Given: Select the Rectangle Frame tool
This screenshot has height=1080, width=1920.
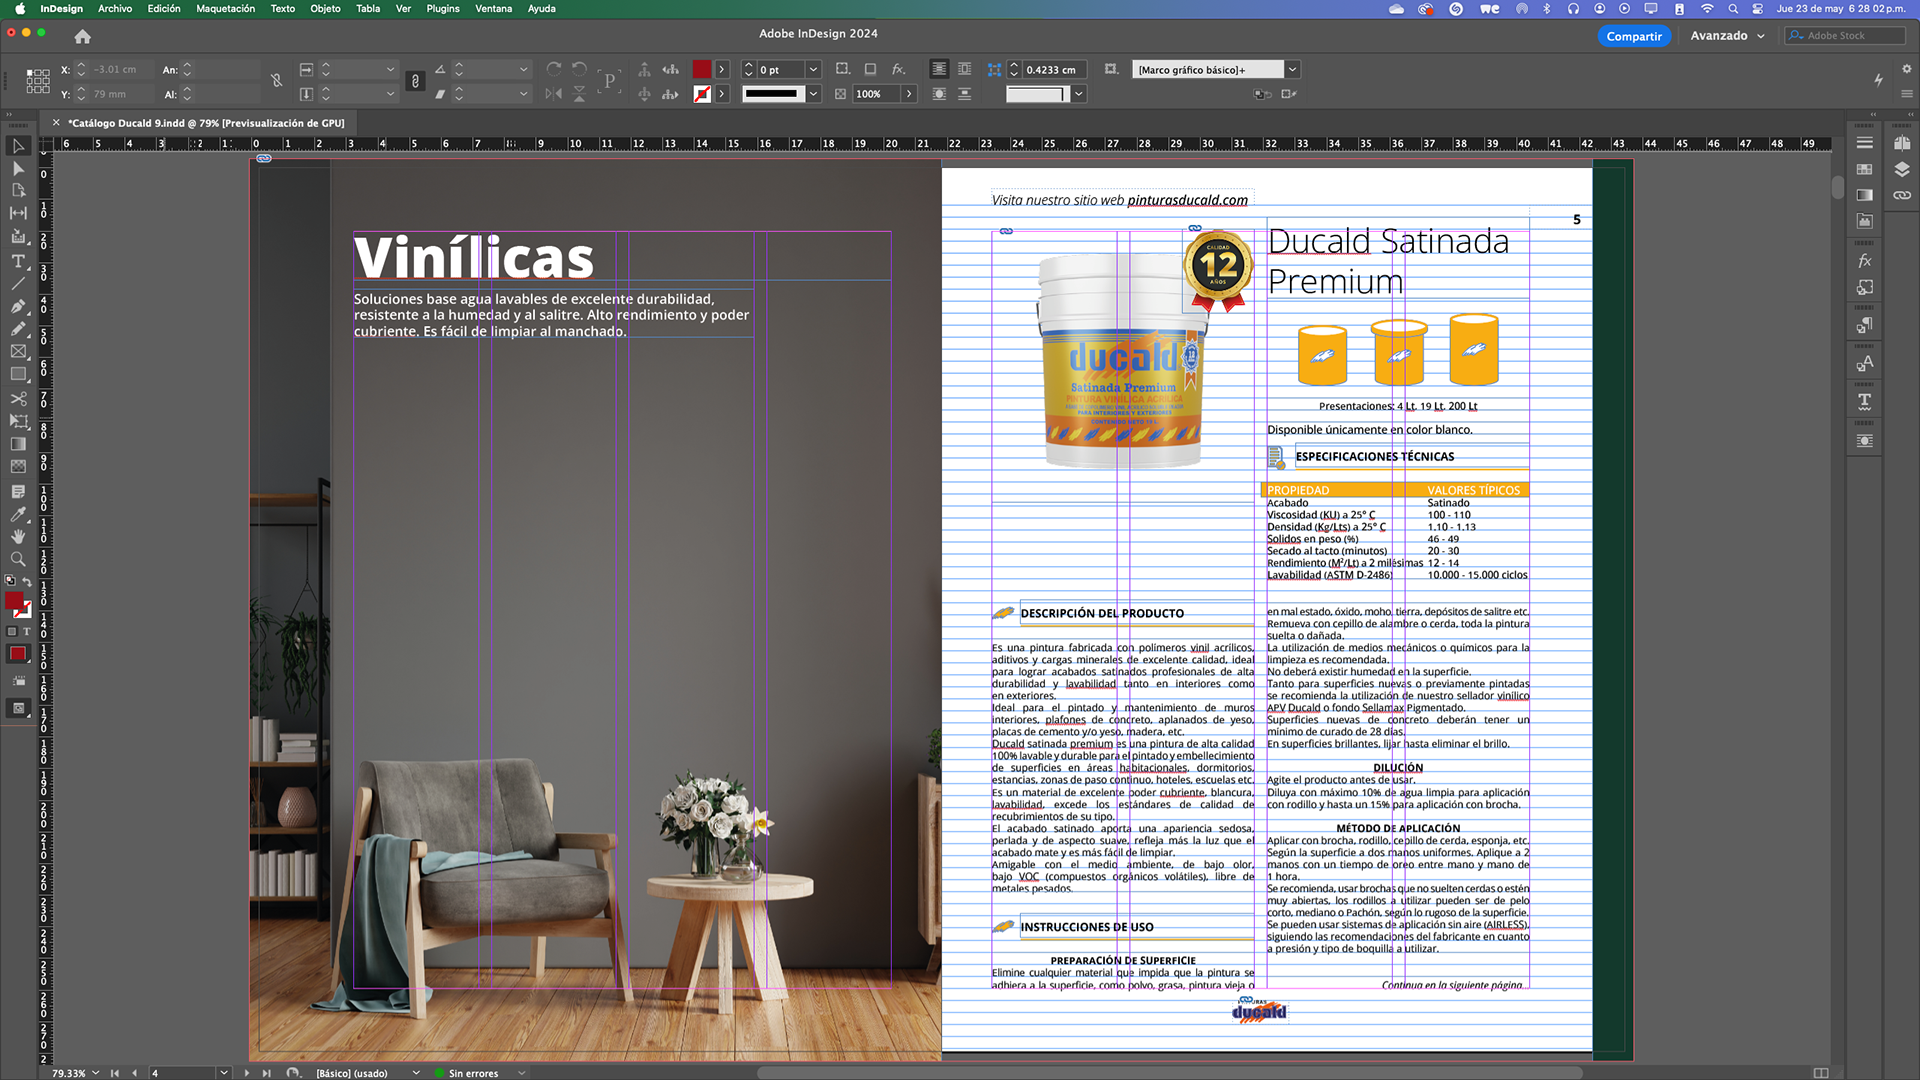Looking at the screenshot, I should (18, 351).
